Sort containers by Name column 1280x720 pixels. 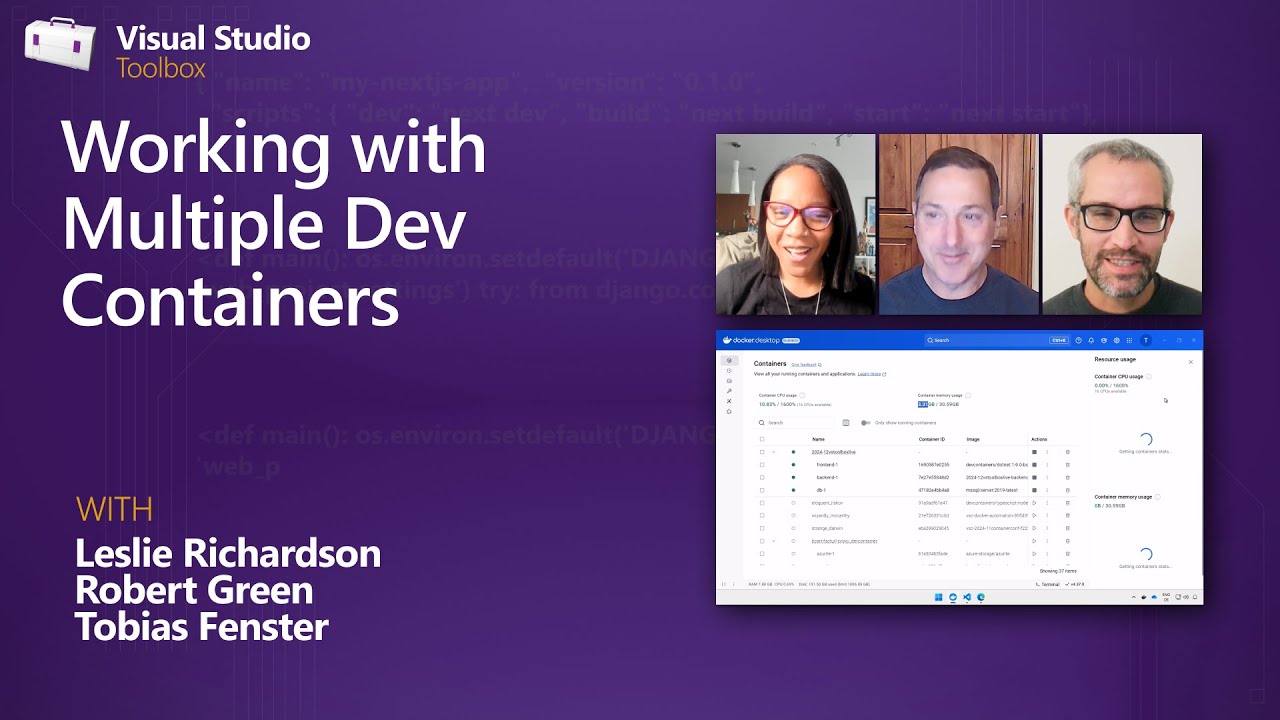pyautogui.click(x=818, y=439)
